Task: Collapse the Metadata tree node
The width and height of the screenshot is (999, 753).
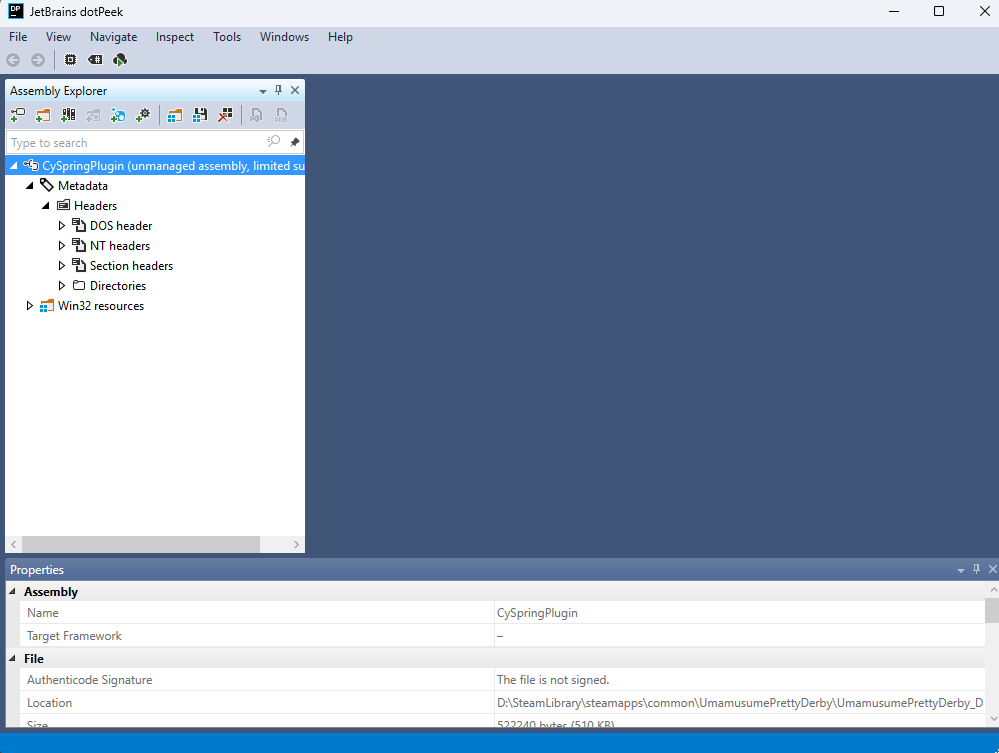Action: click(30, 186)
